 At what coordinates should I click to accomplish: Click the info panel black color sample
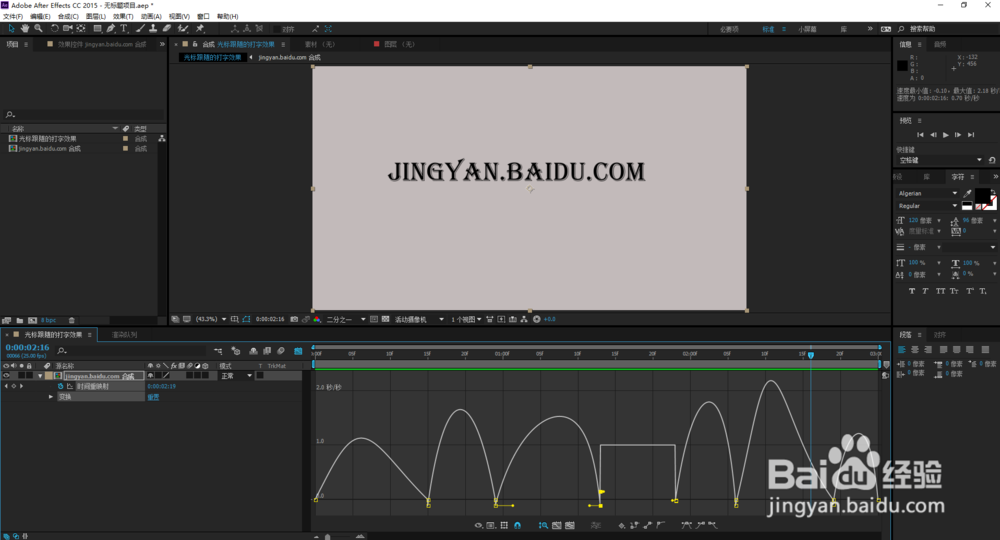click(902, 65)
